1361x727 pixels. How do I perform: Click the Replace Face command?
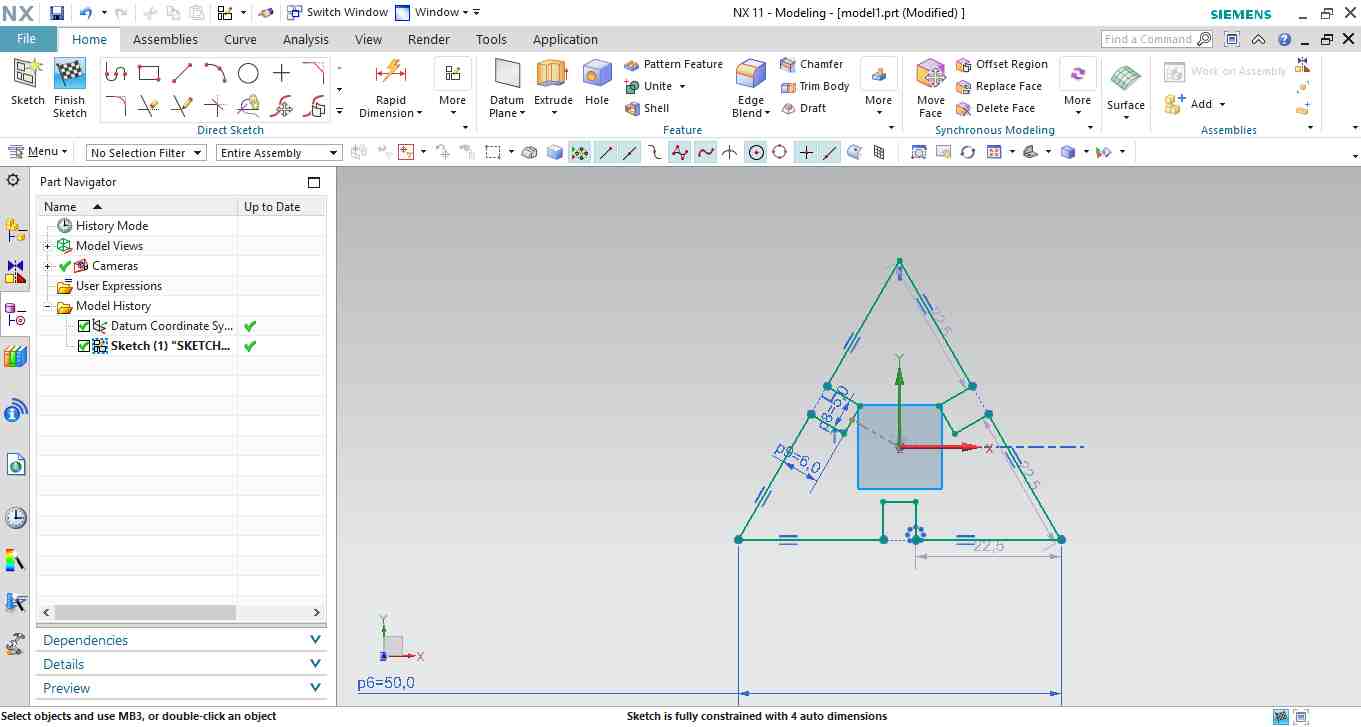999,86
